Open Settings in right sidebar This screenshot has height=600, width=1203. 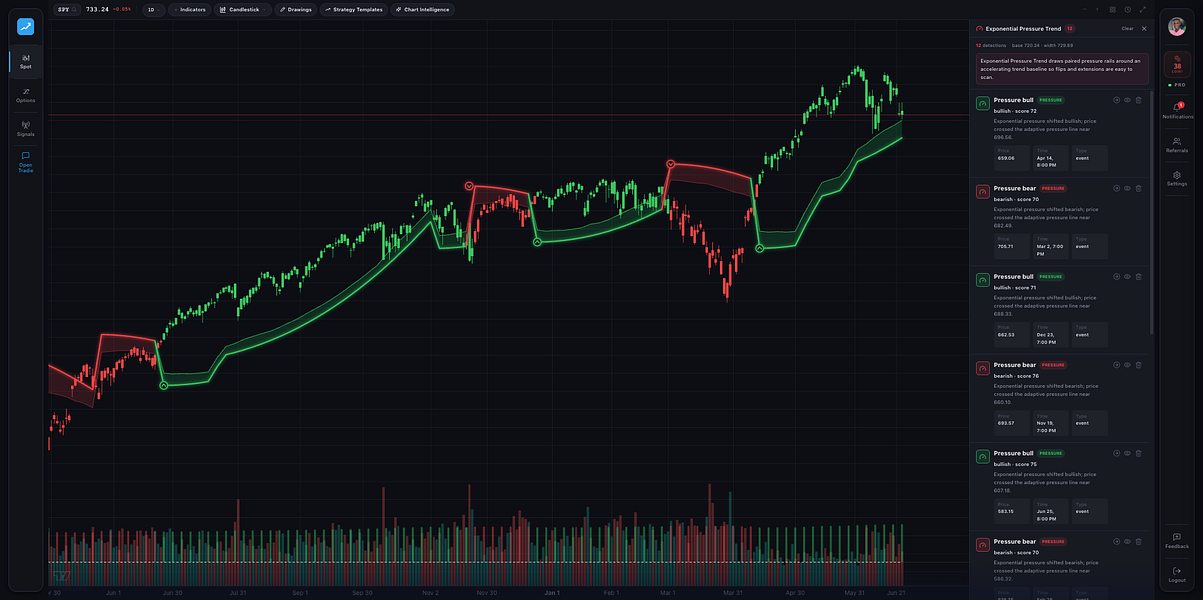coord(1177,178)
